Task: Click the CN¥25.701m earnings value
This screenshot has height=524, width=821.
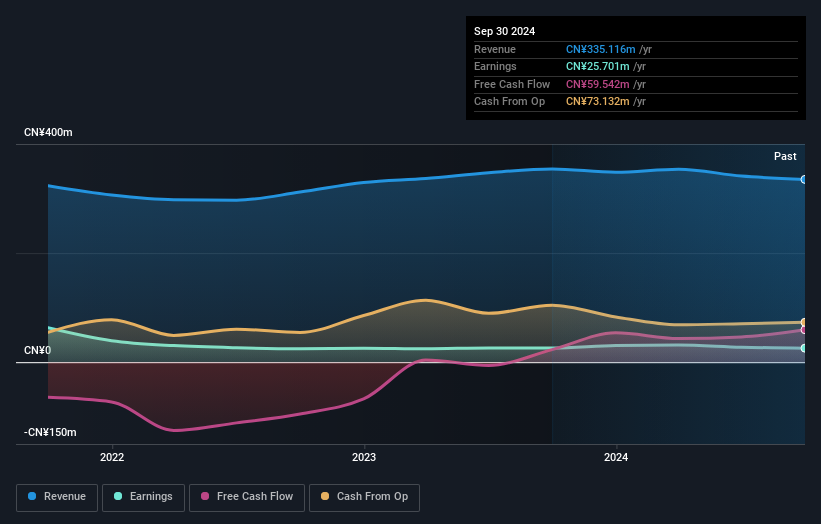Action: [x=597, y=66]
